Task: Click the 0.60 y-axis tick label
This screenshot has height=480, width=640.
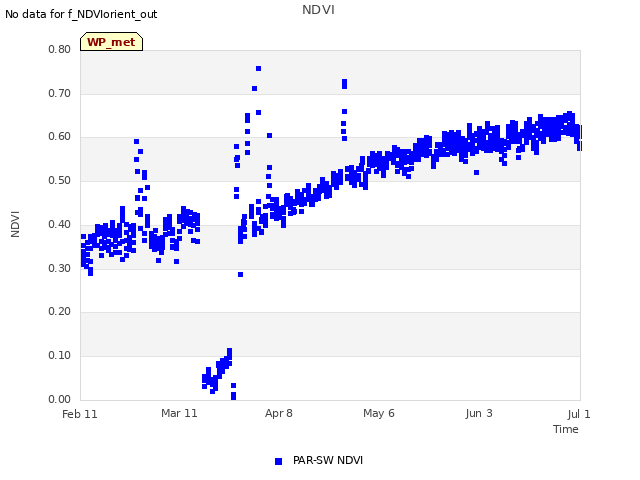Action: pos(60,136)
